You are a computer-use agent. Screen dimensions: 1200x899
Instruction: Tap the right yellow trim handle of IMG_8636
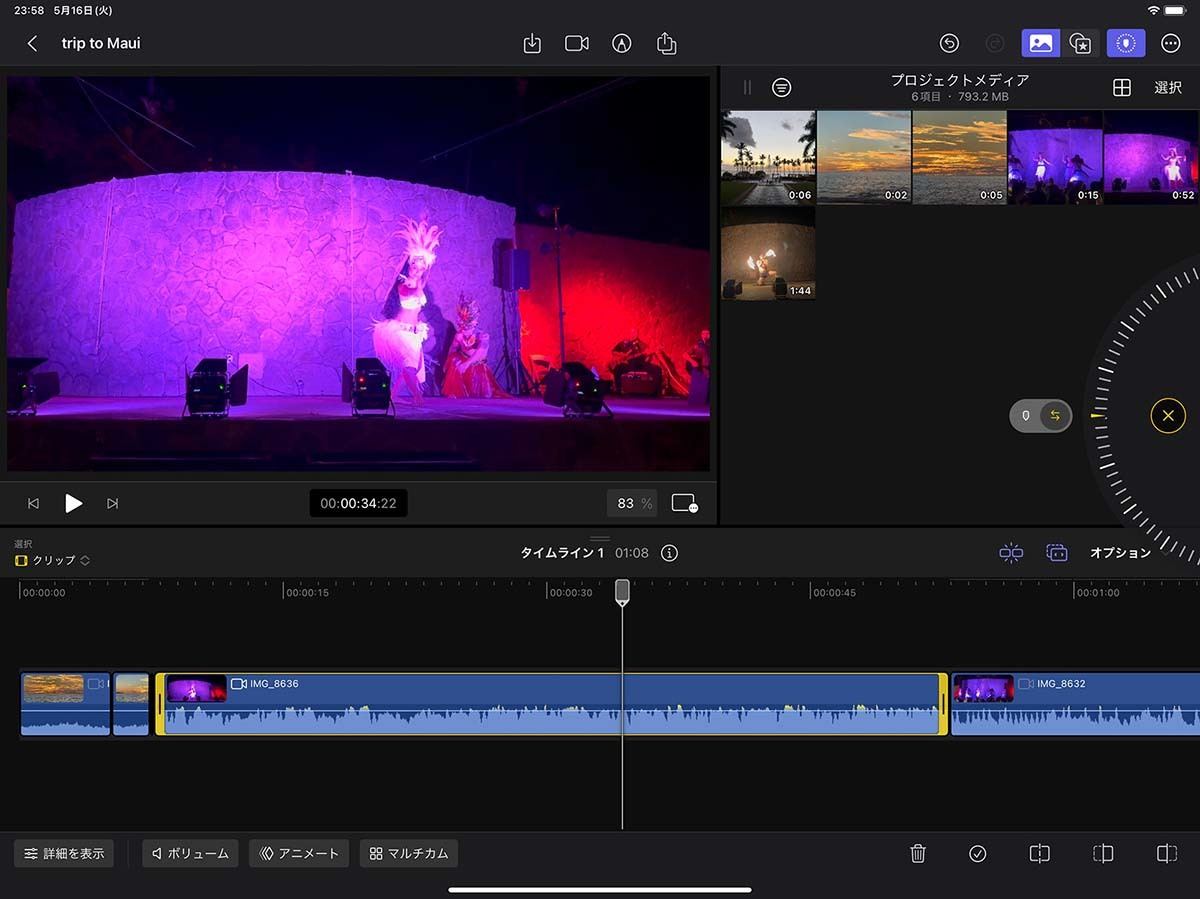pos(943,704)
